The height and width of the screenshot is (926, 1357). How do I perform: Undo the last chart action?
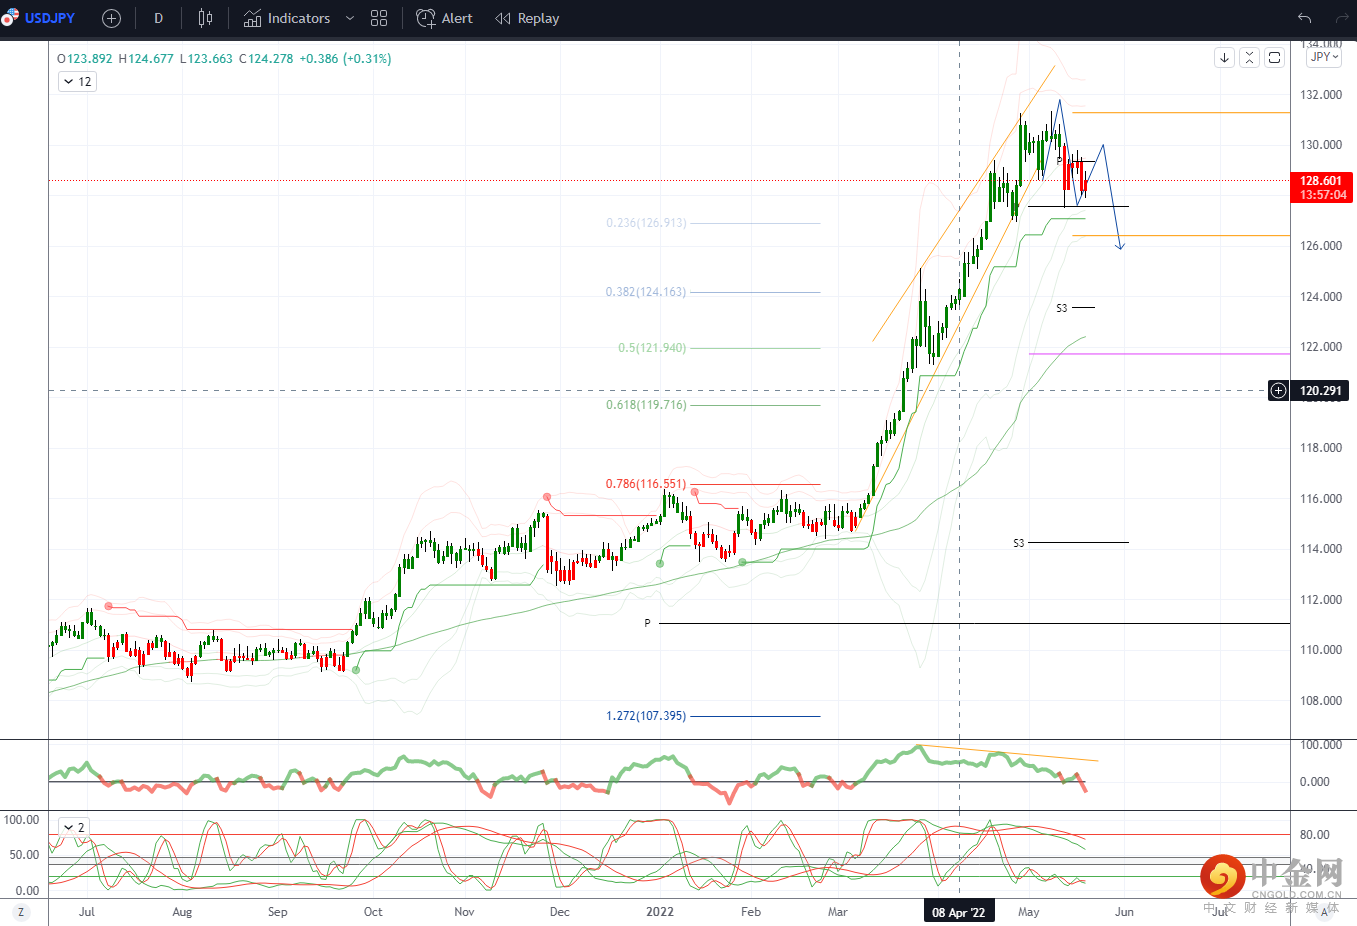coord(1304,18)
